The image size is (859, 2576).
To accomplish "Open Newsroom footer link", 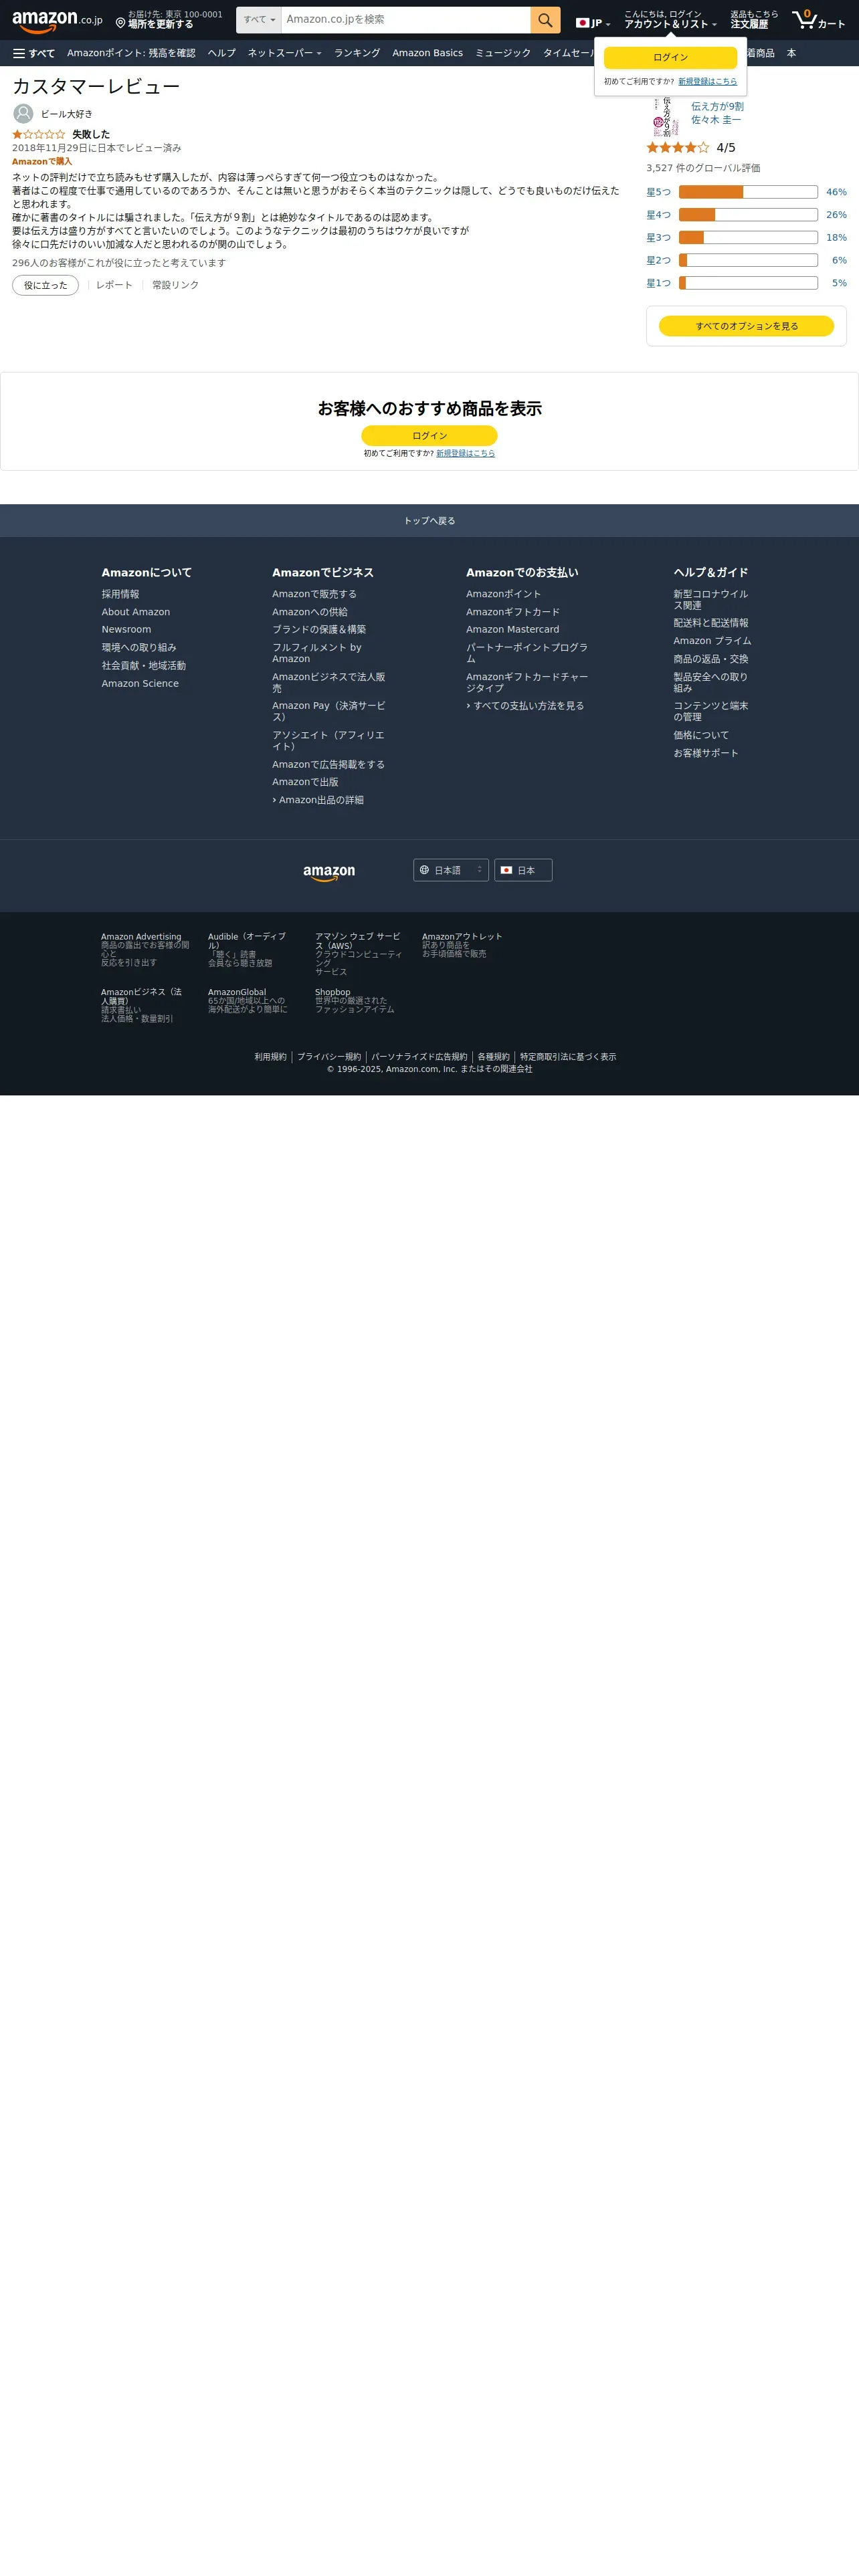I will [126, 630].
